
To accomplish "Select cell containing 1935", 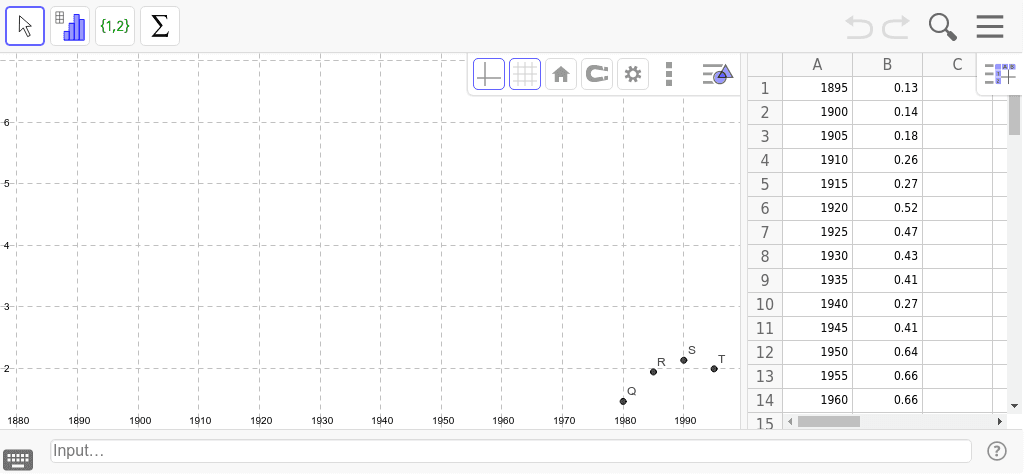I will pyautogui.click(x=818, y=280).
